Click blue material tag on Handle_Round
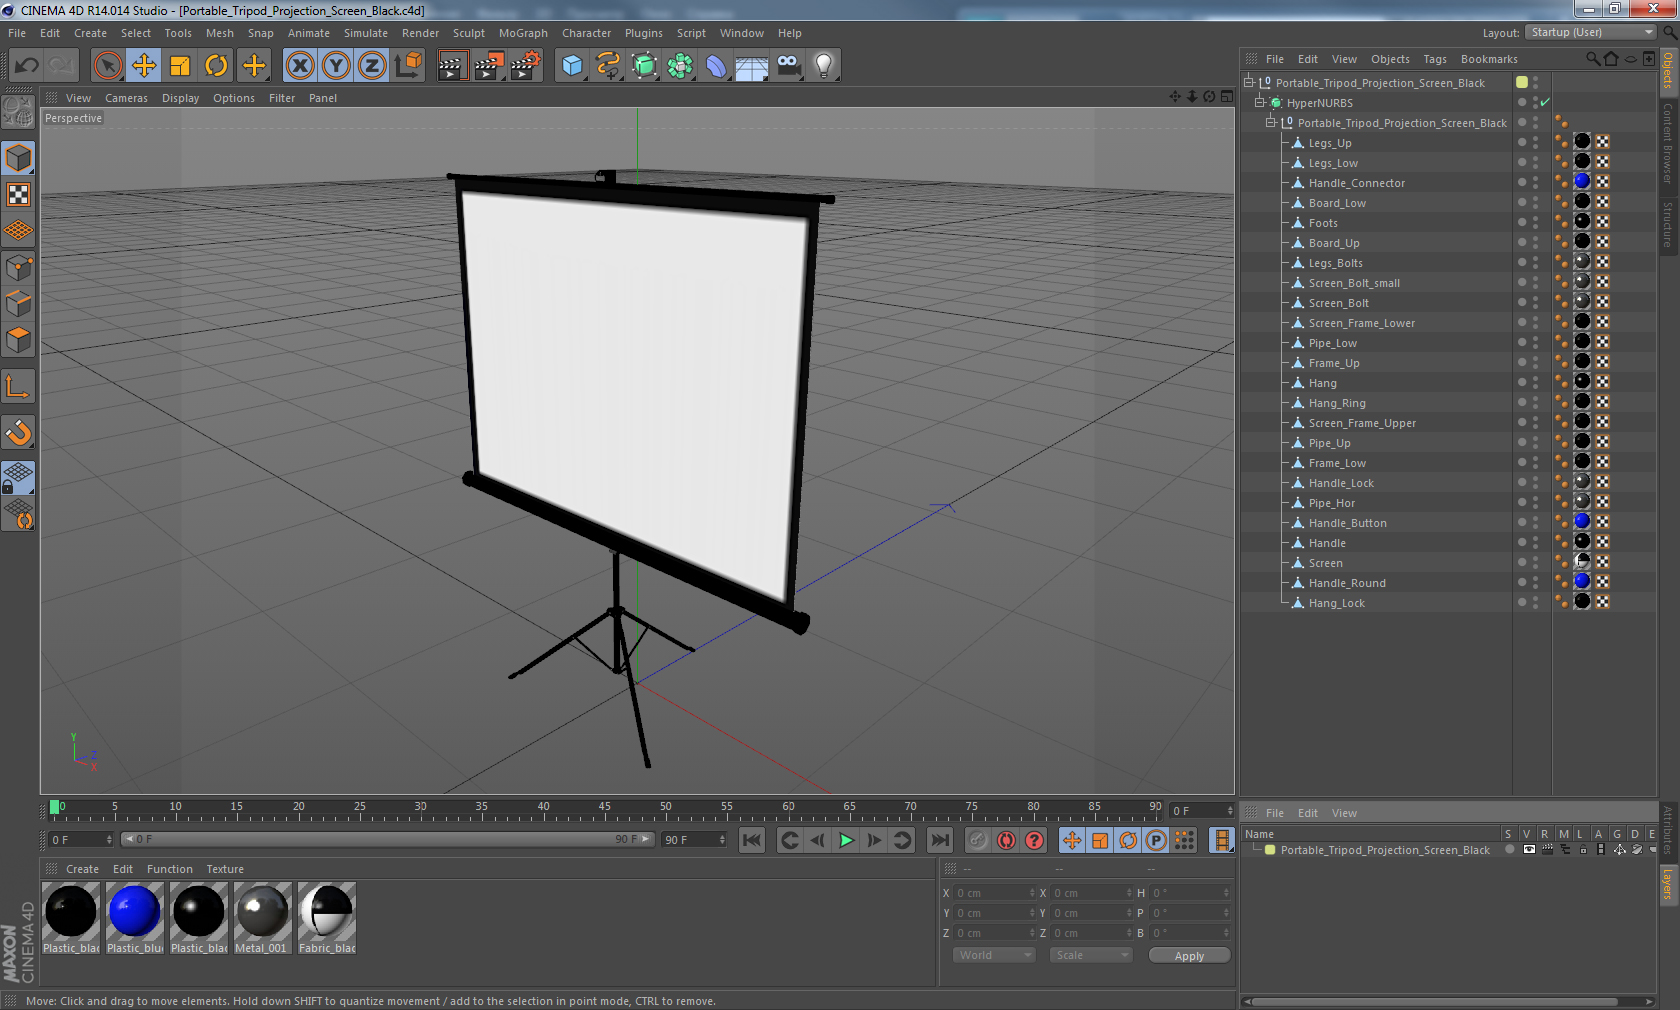This screenshot has height=1010, width=1680. [x=1582, y=581]
